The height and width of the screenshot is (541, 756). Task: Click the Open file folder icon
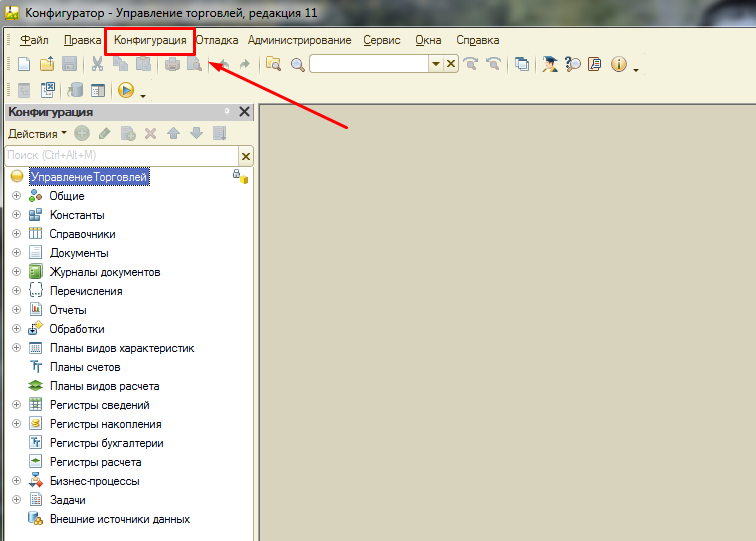point(47,64)
